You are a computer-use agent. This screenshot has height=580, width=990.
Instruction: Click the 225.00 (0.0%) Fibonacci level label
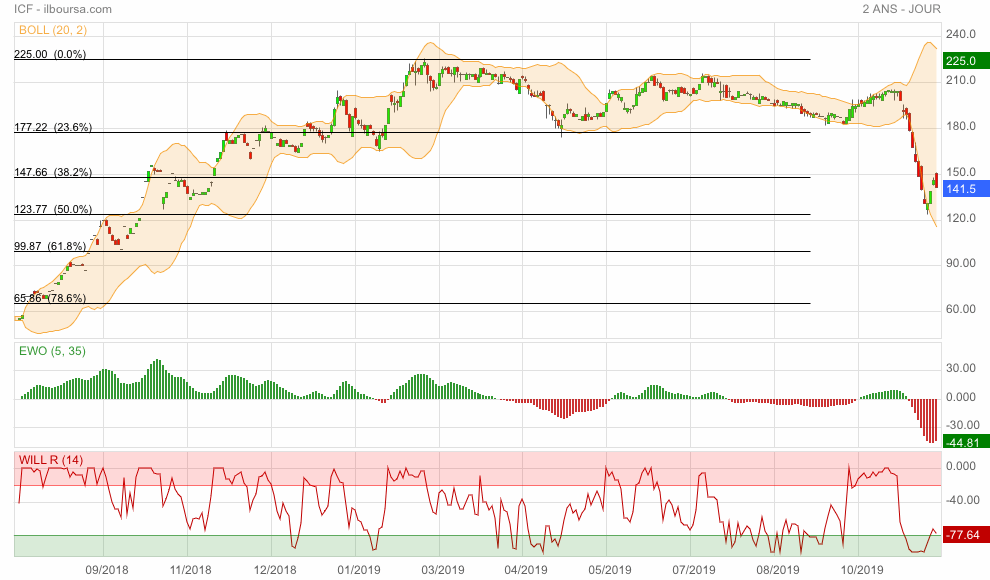pos(50,54)
